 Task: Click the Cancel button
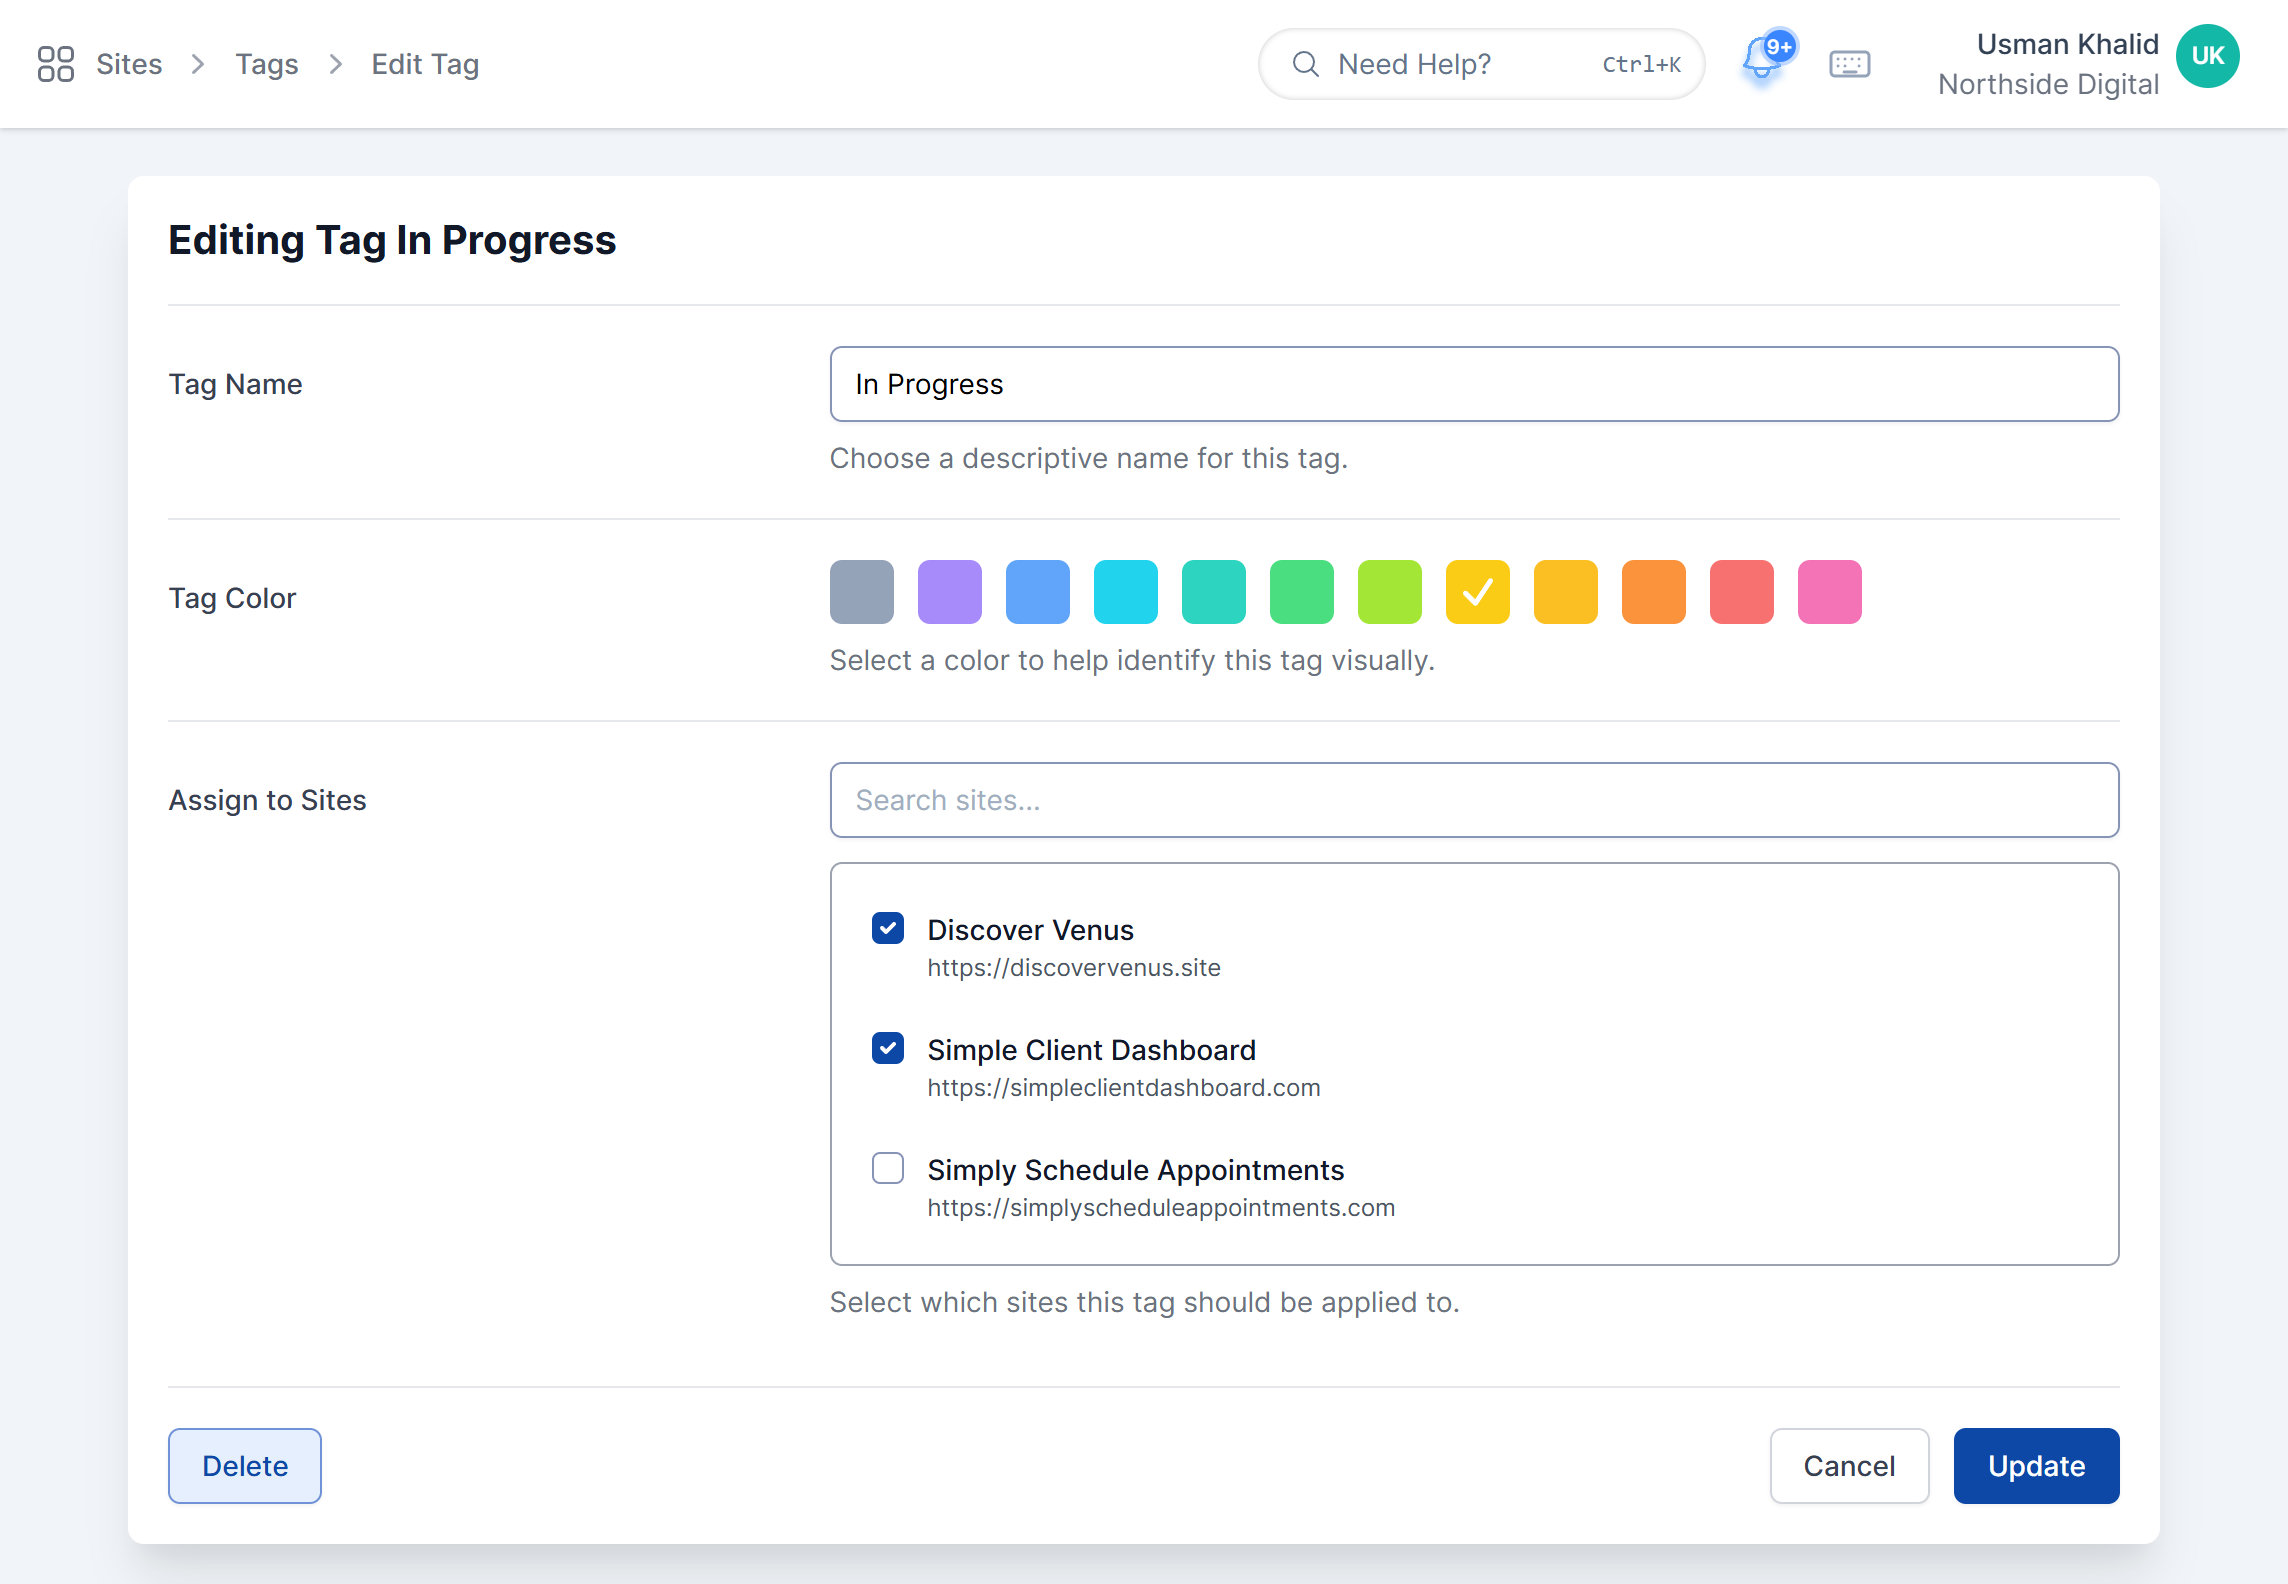(x=1849, y=1466)
